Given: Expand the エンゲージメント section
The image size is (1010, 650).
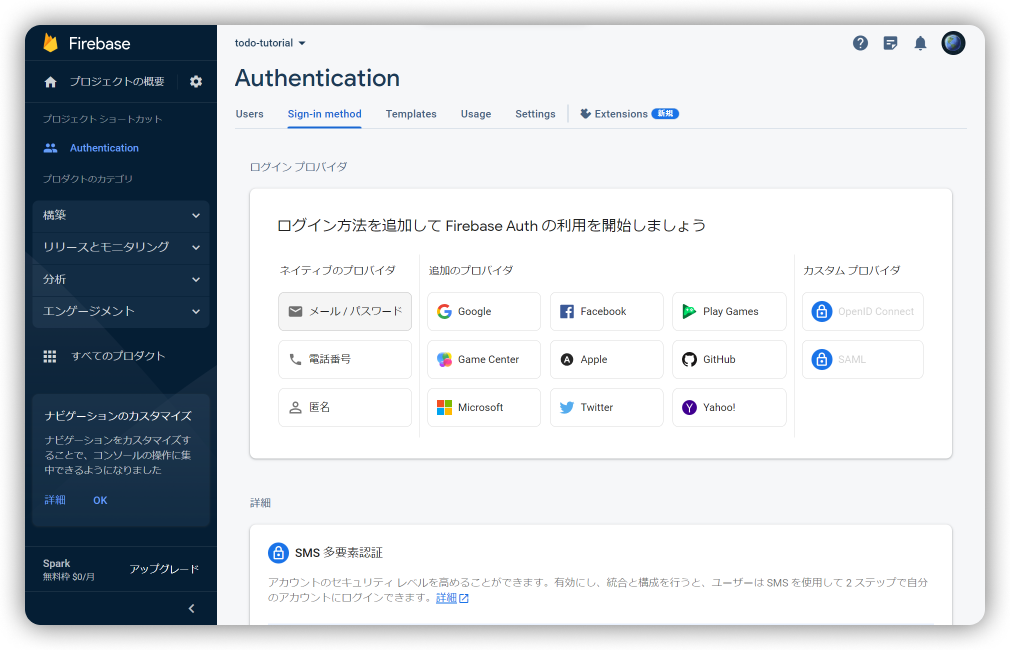Looking at the screenshot, I should point(121,311).
